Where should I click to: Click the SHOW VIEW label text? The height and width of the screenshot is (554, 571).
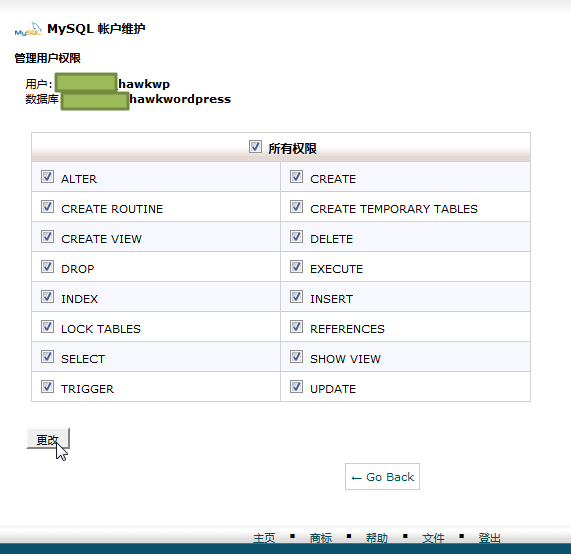click(x=345, y=359)
